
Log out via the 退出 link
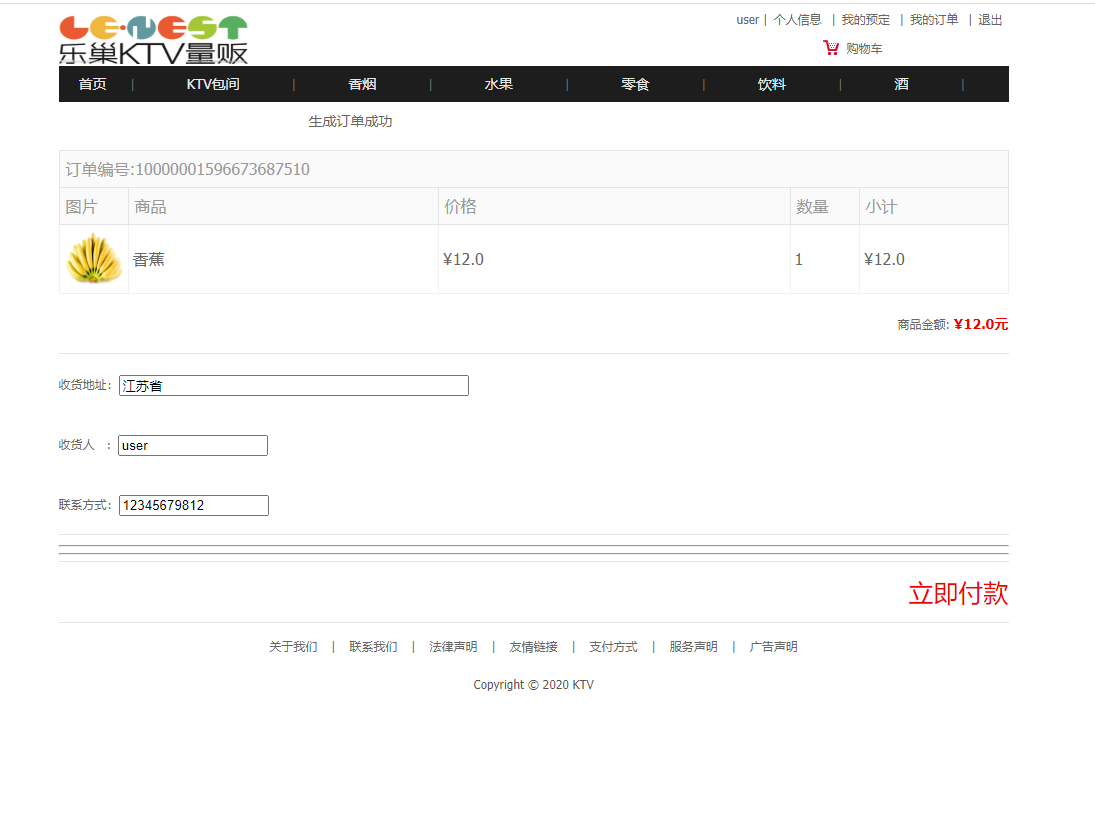989,20
